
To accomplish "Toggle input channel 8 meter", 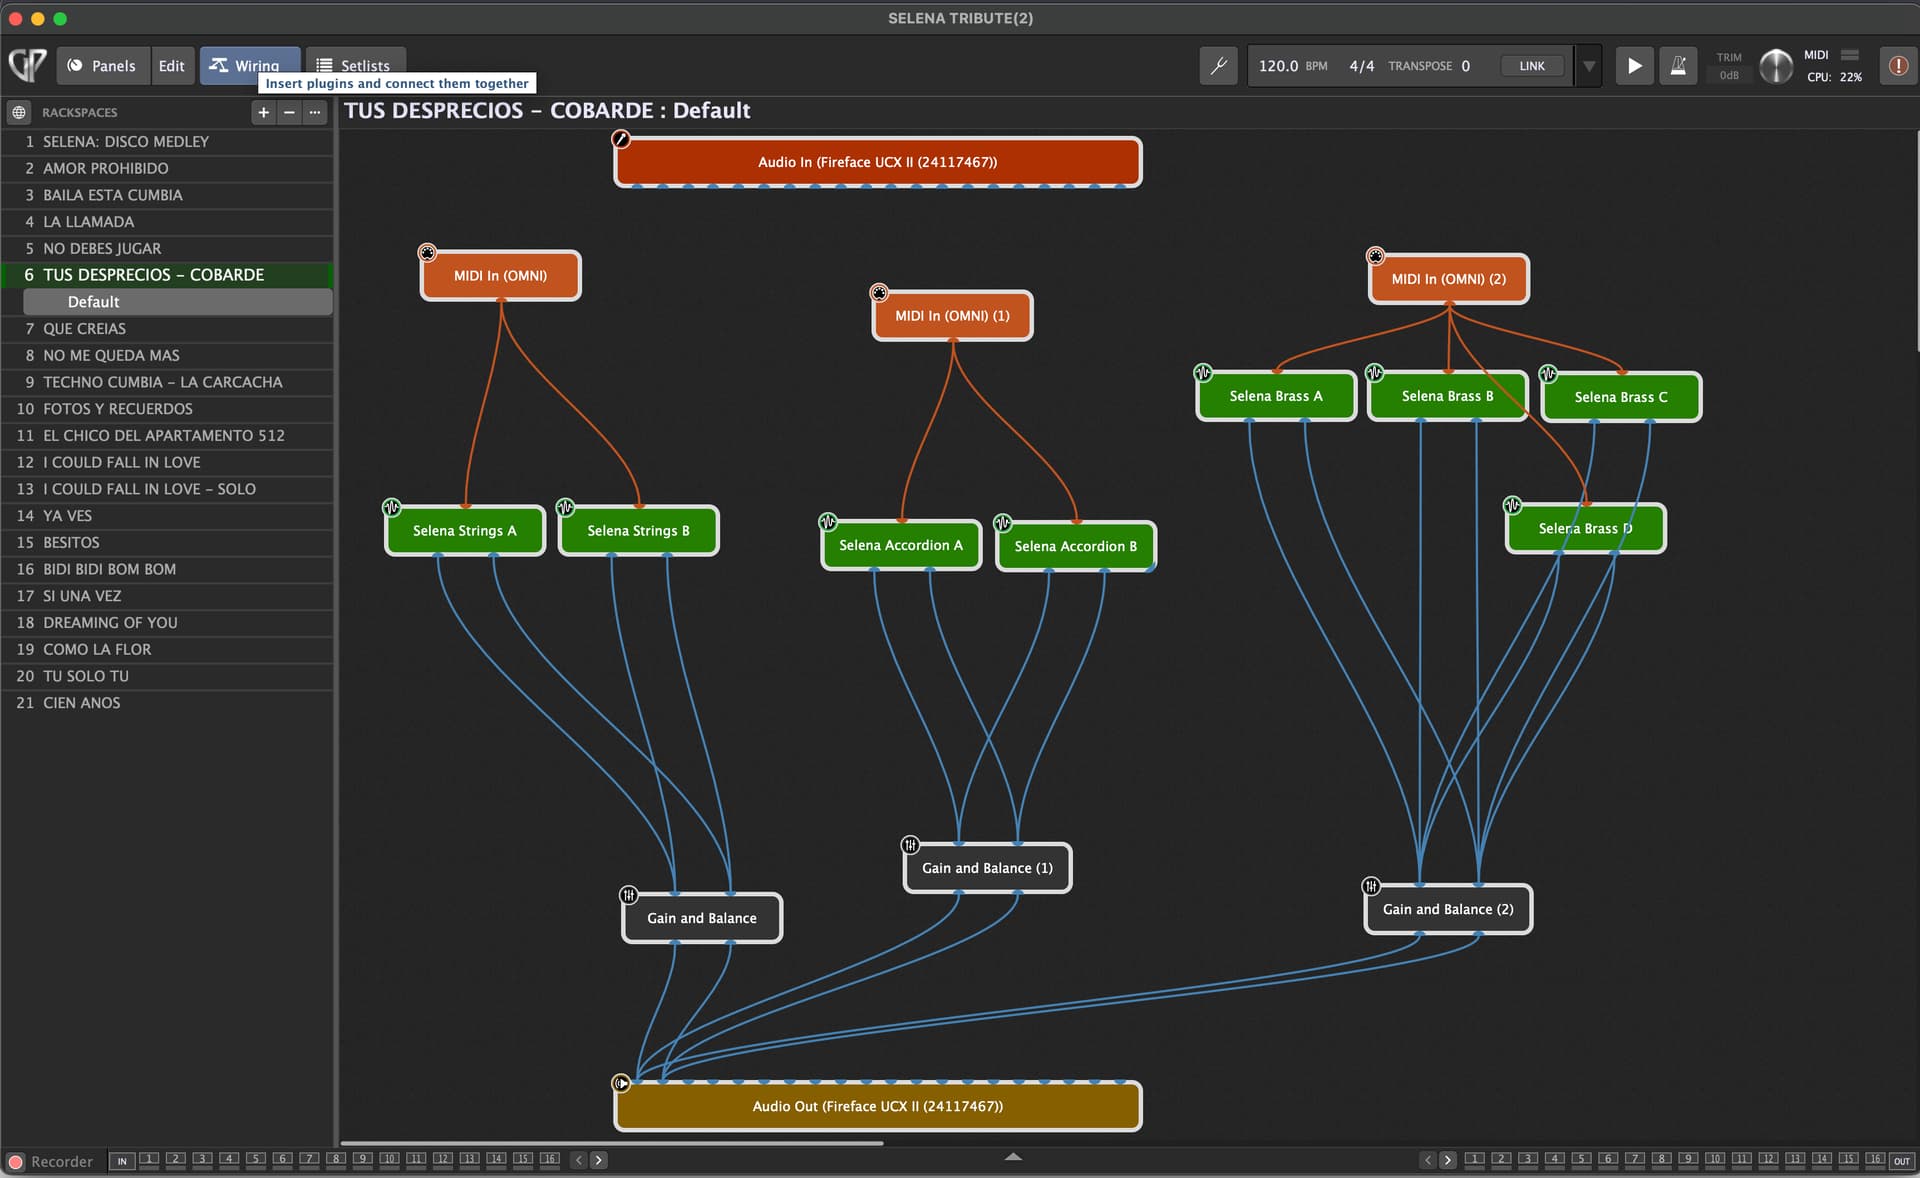I will (x=336, y=1160).
